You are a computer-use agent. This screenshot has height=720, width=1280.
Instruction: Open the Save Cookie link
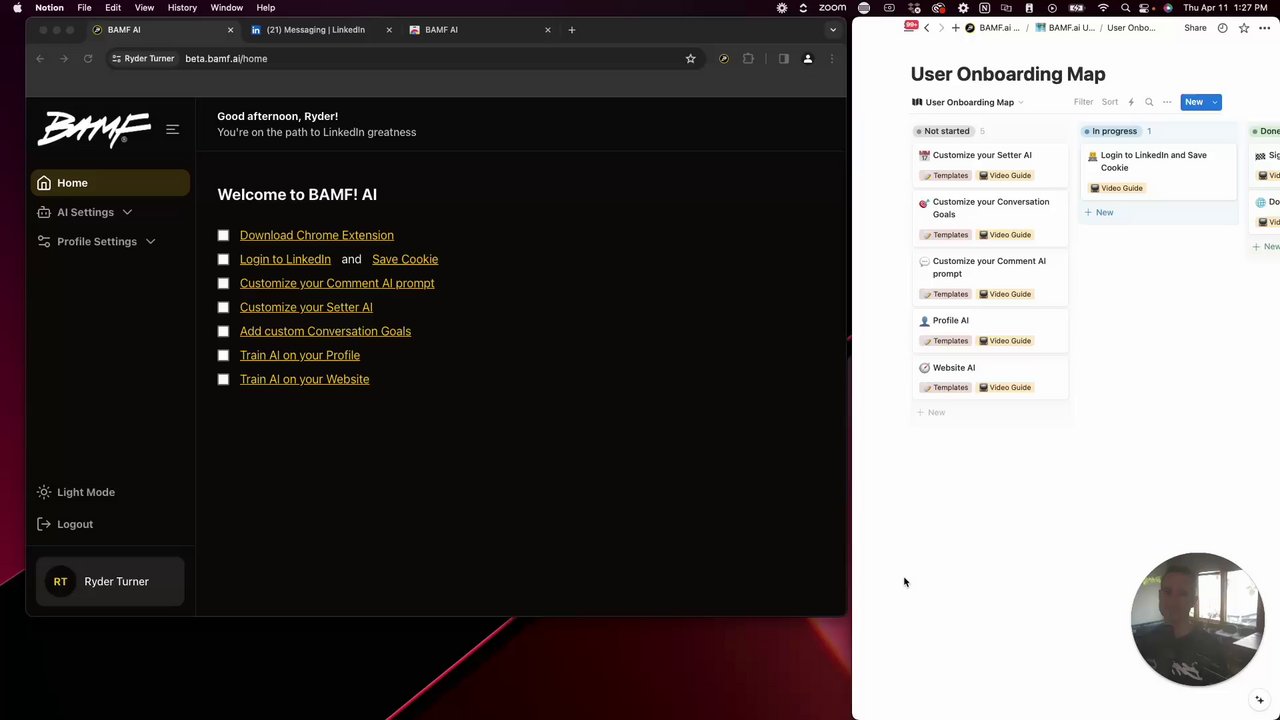[x=405, y=259]
